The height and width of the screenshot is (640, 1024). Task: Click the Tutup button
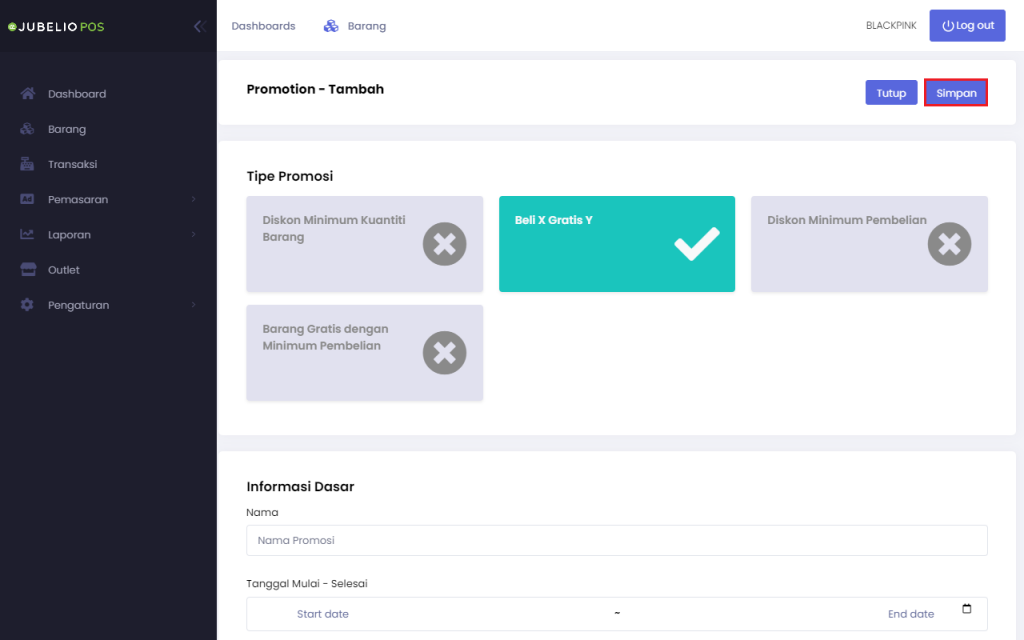point(891,93)
